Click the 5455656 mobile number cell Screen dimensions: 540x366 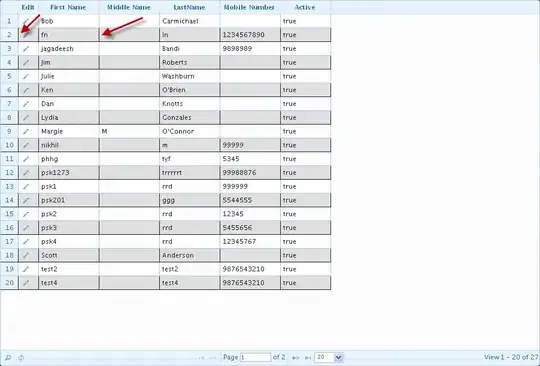coord(250,228)
